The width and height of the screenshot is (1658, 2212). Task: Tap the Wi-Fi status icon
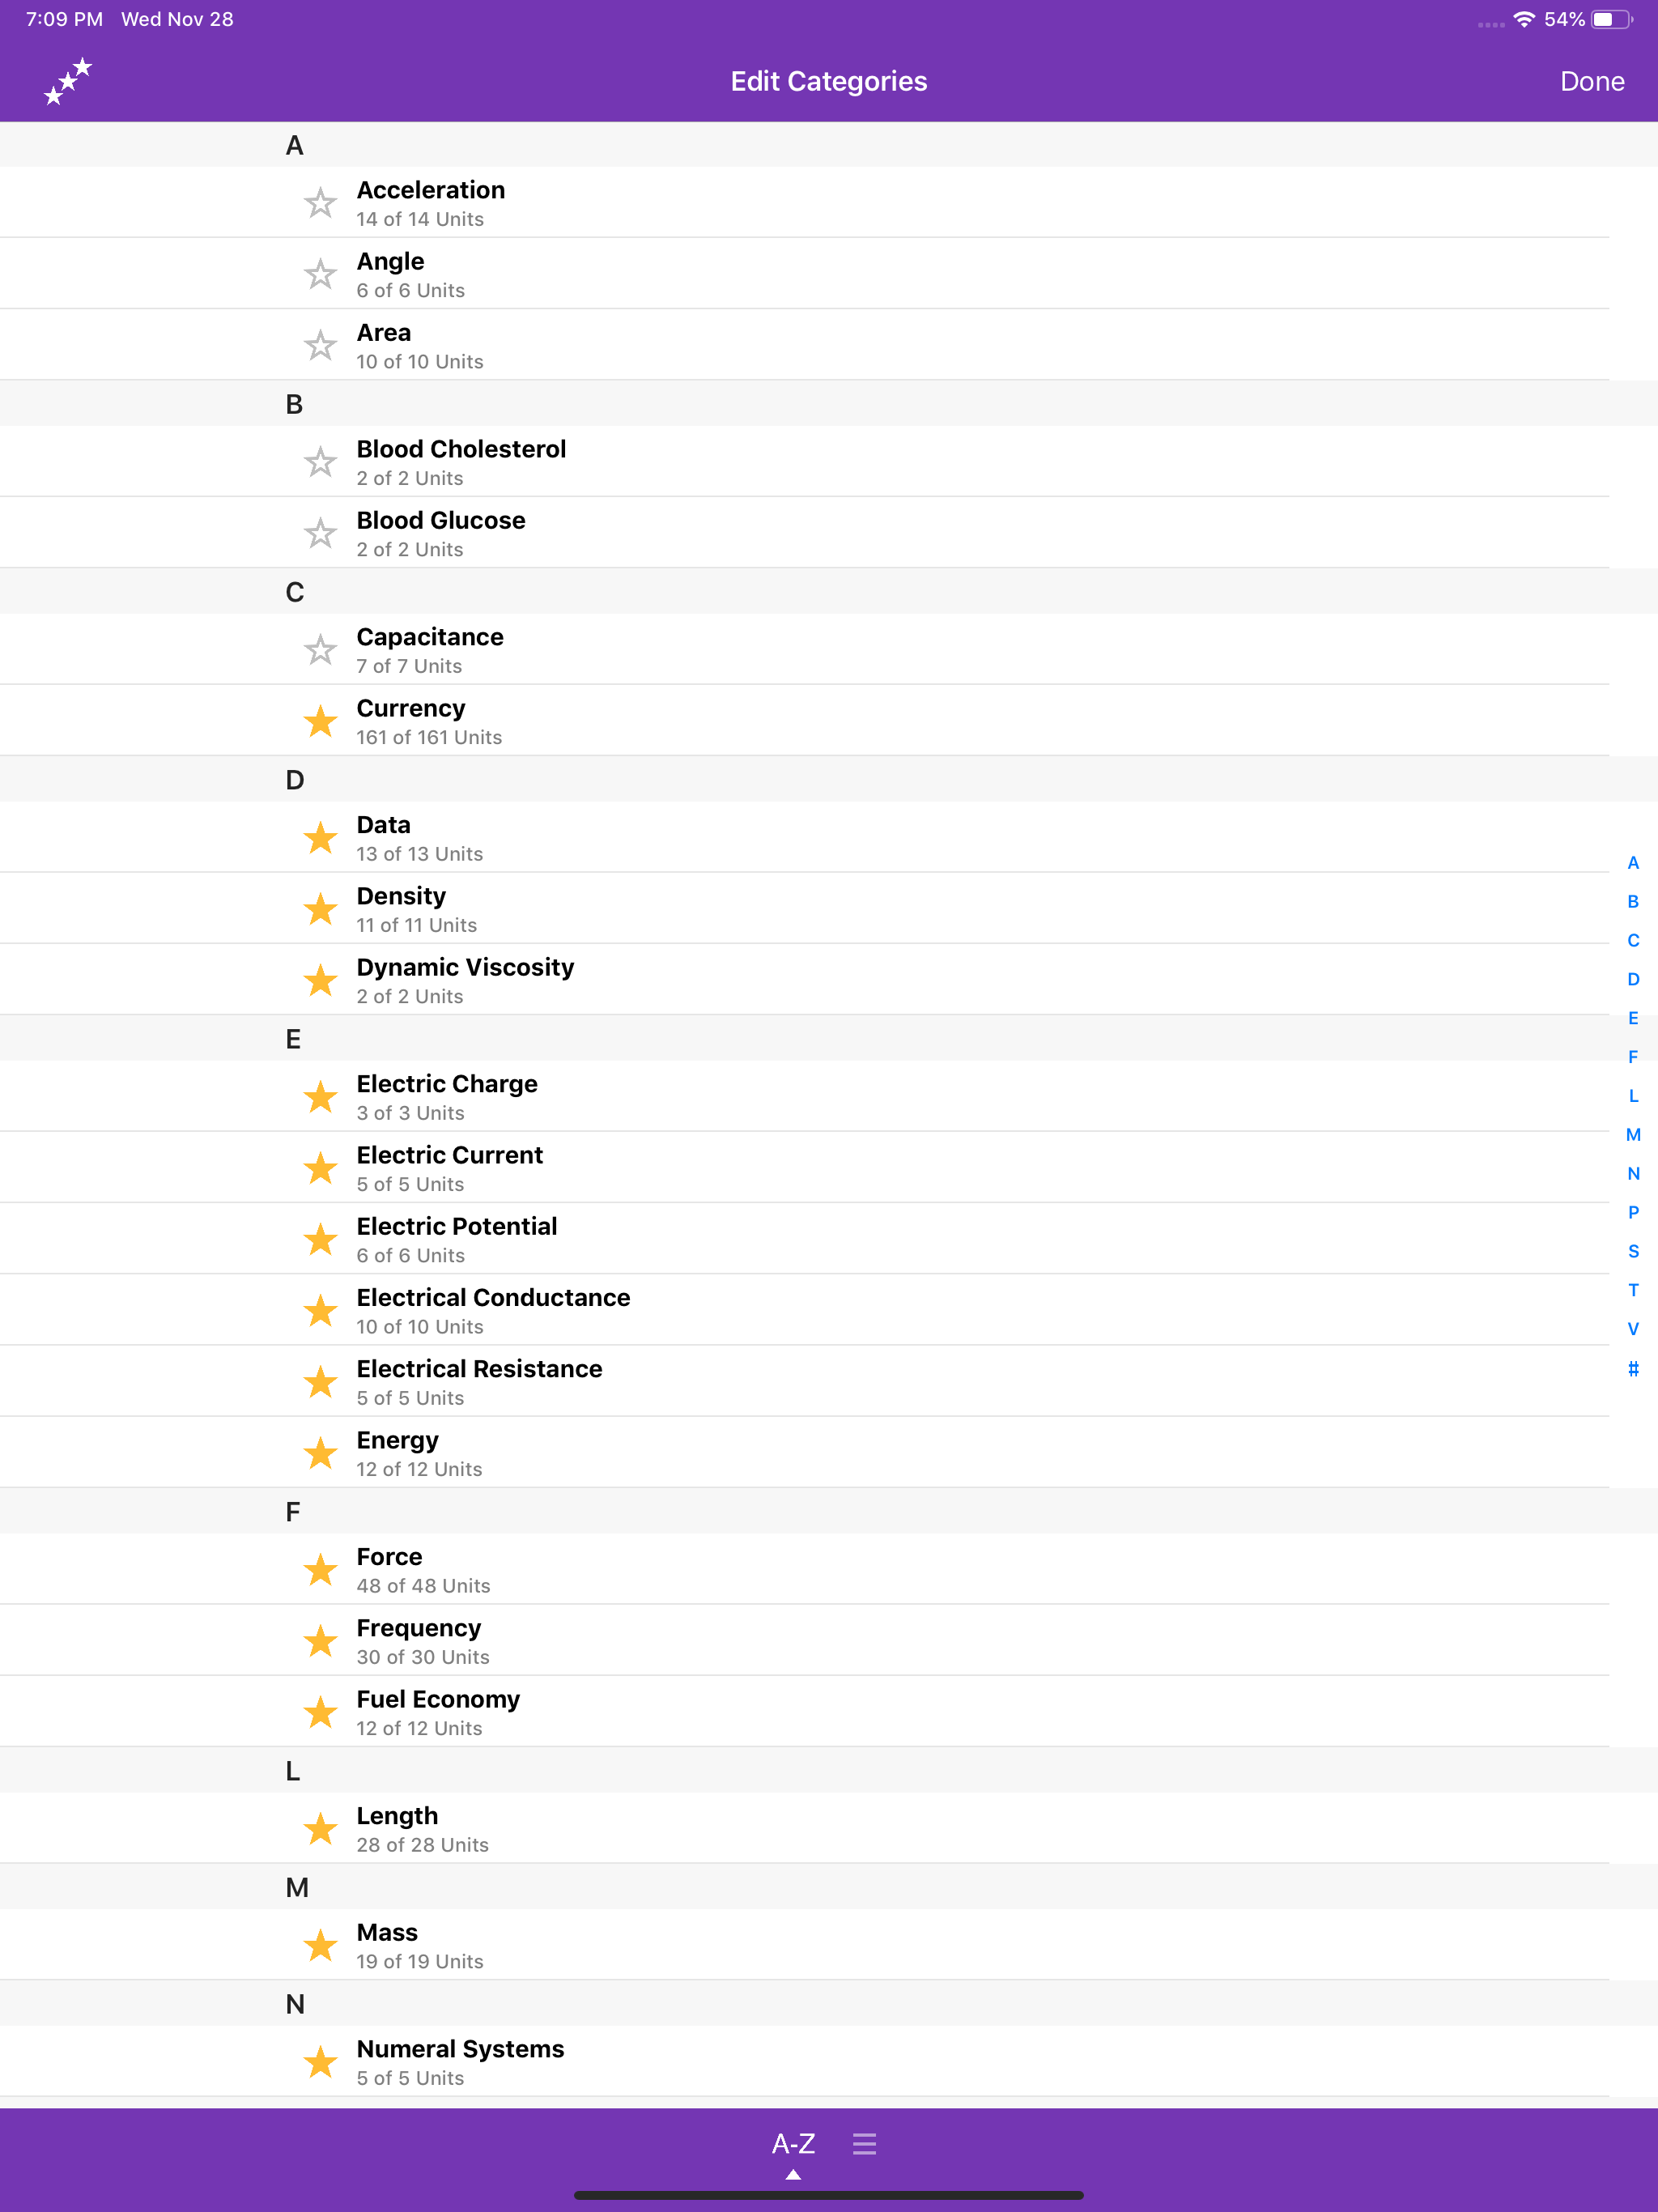1523,19
